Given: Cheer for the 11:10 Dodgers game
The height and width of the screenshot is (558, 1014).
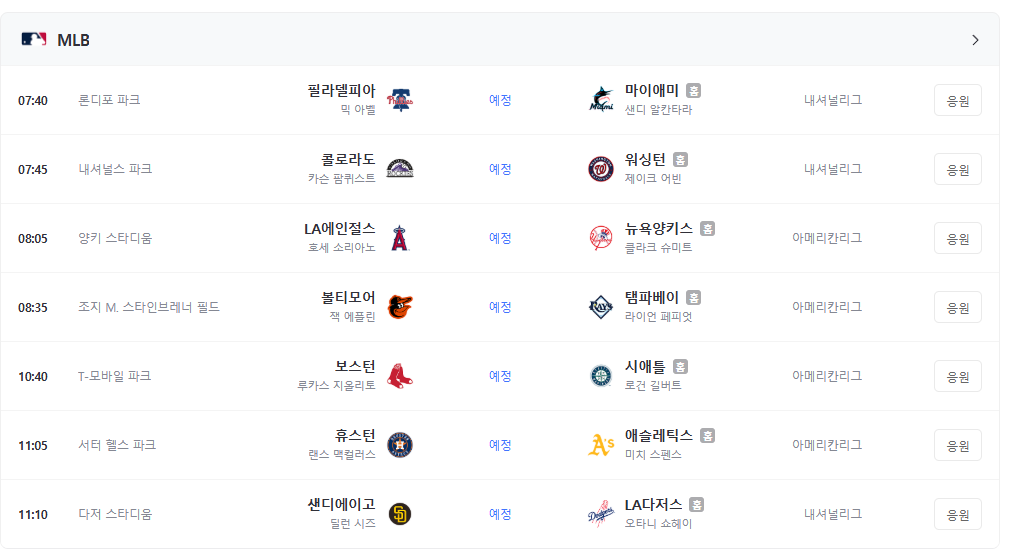Looking at the screenshot, I should 958,515.
